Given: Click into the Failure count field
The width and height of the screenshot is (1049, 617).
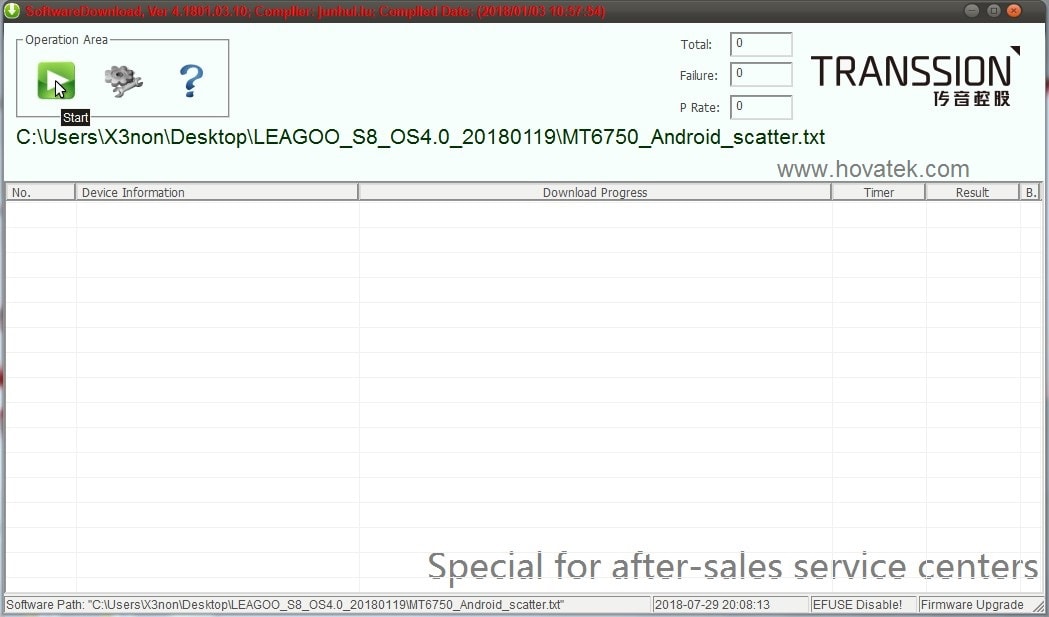Looking at the screenshot, I should [x=761, y=74].
